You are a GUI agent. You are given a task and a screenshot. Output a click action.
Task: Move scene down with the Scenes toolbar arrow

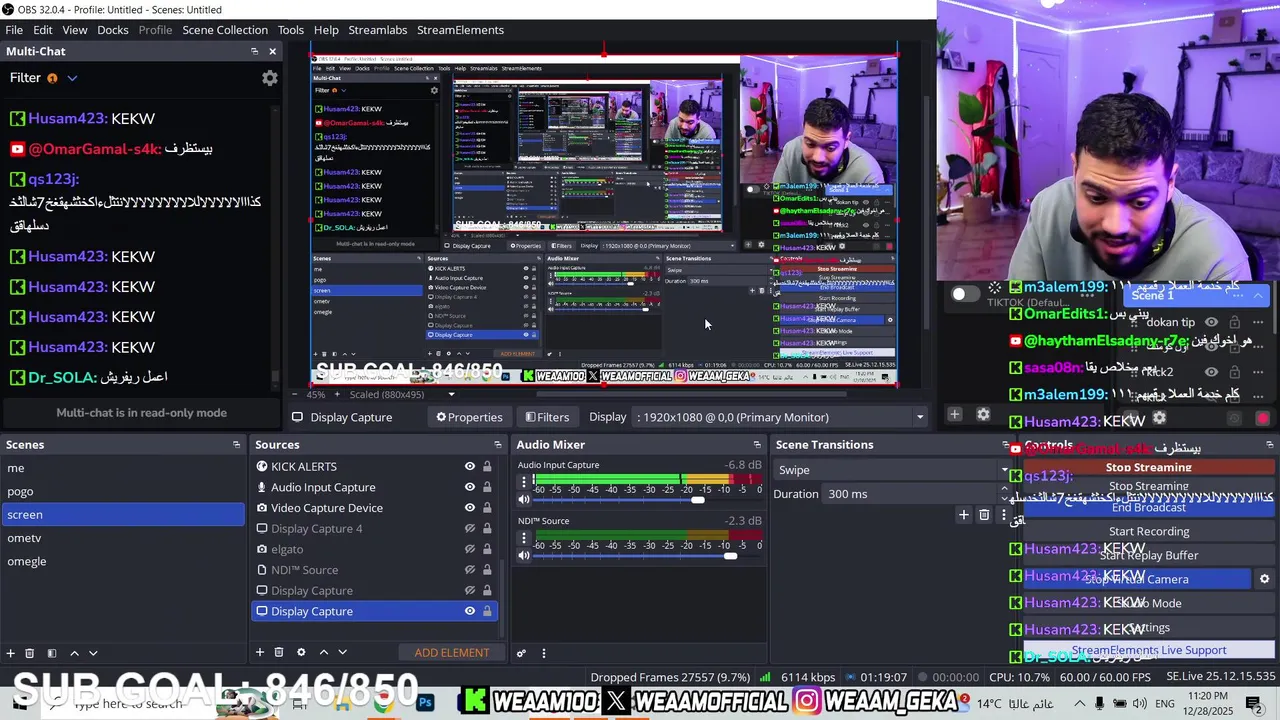pos(93,653)
